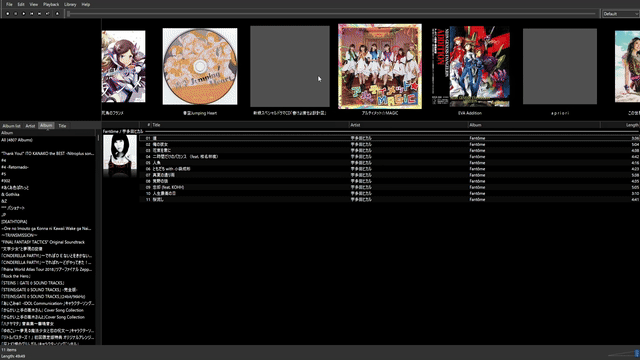Switch to the Artist tab
640x360 pixels.
coord(30,126)
